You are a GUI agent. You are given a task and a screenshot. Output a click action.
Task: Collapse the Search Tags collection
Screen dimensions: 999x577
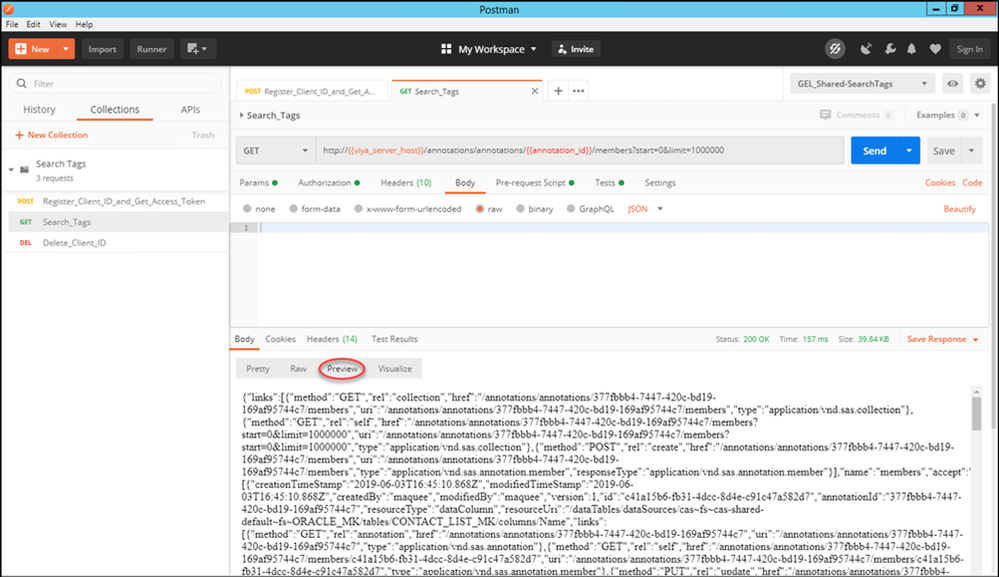click(11, 169)
